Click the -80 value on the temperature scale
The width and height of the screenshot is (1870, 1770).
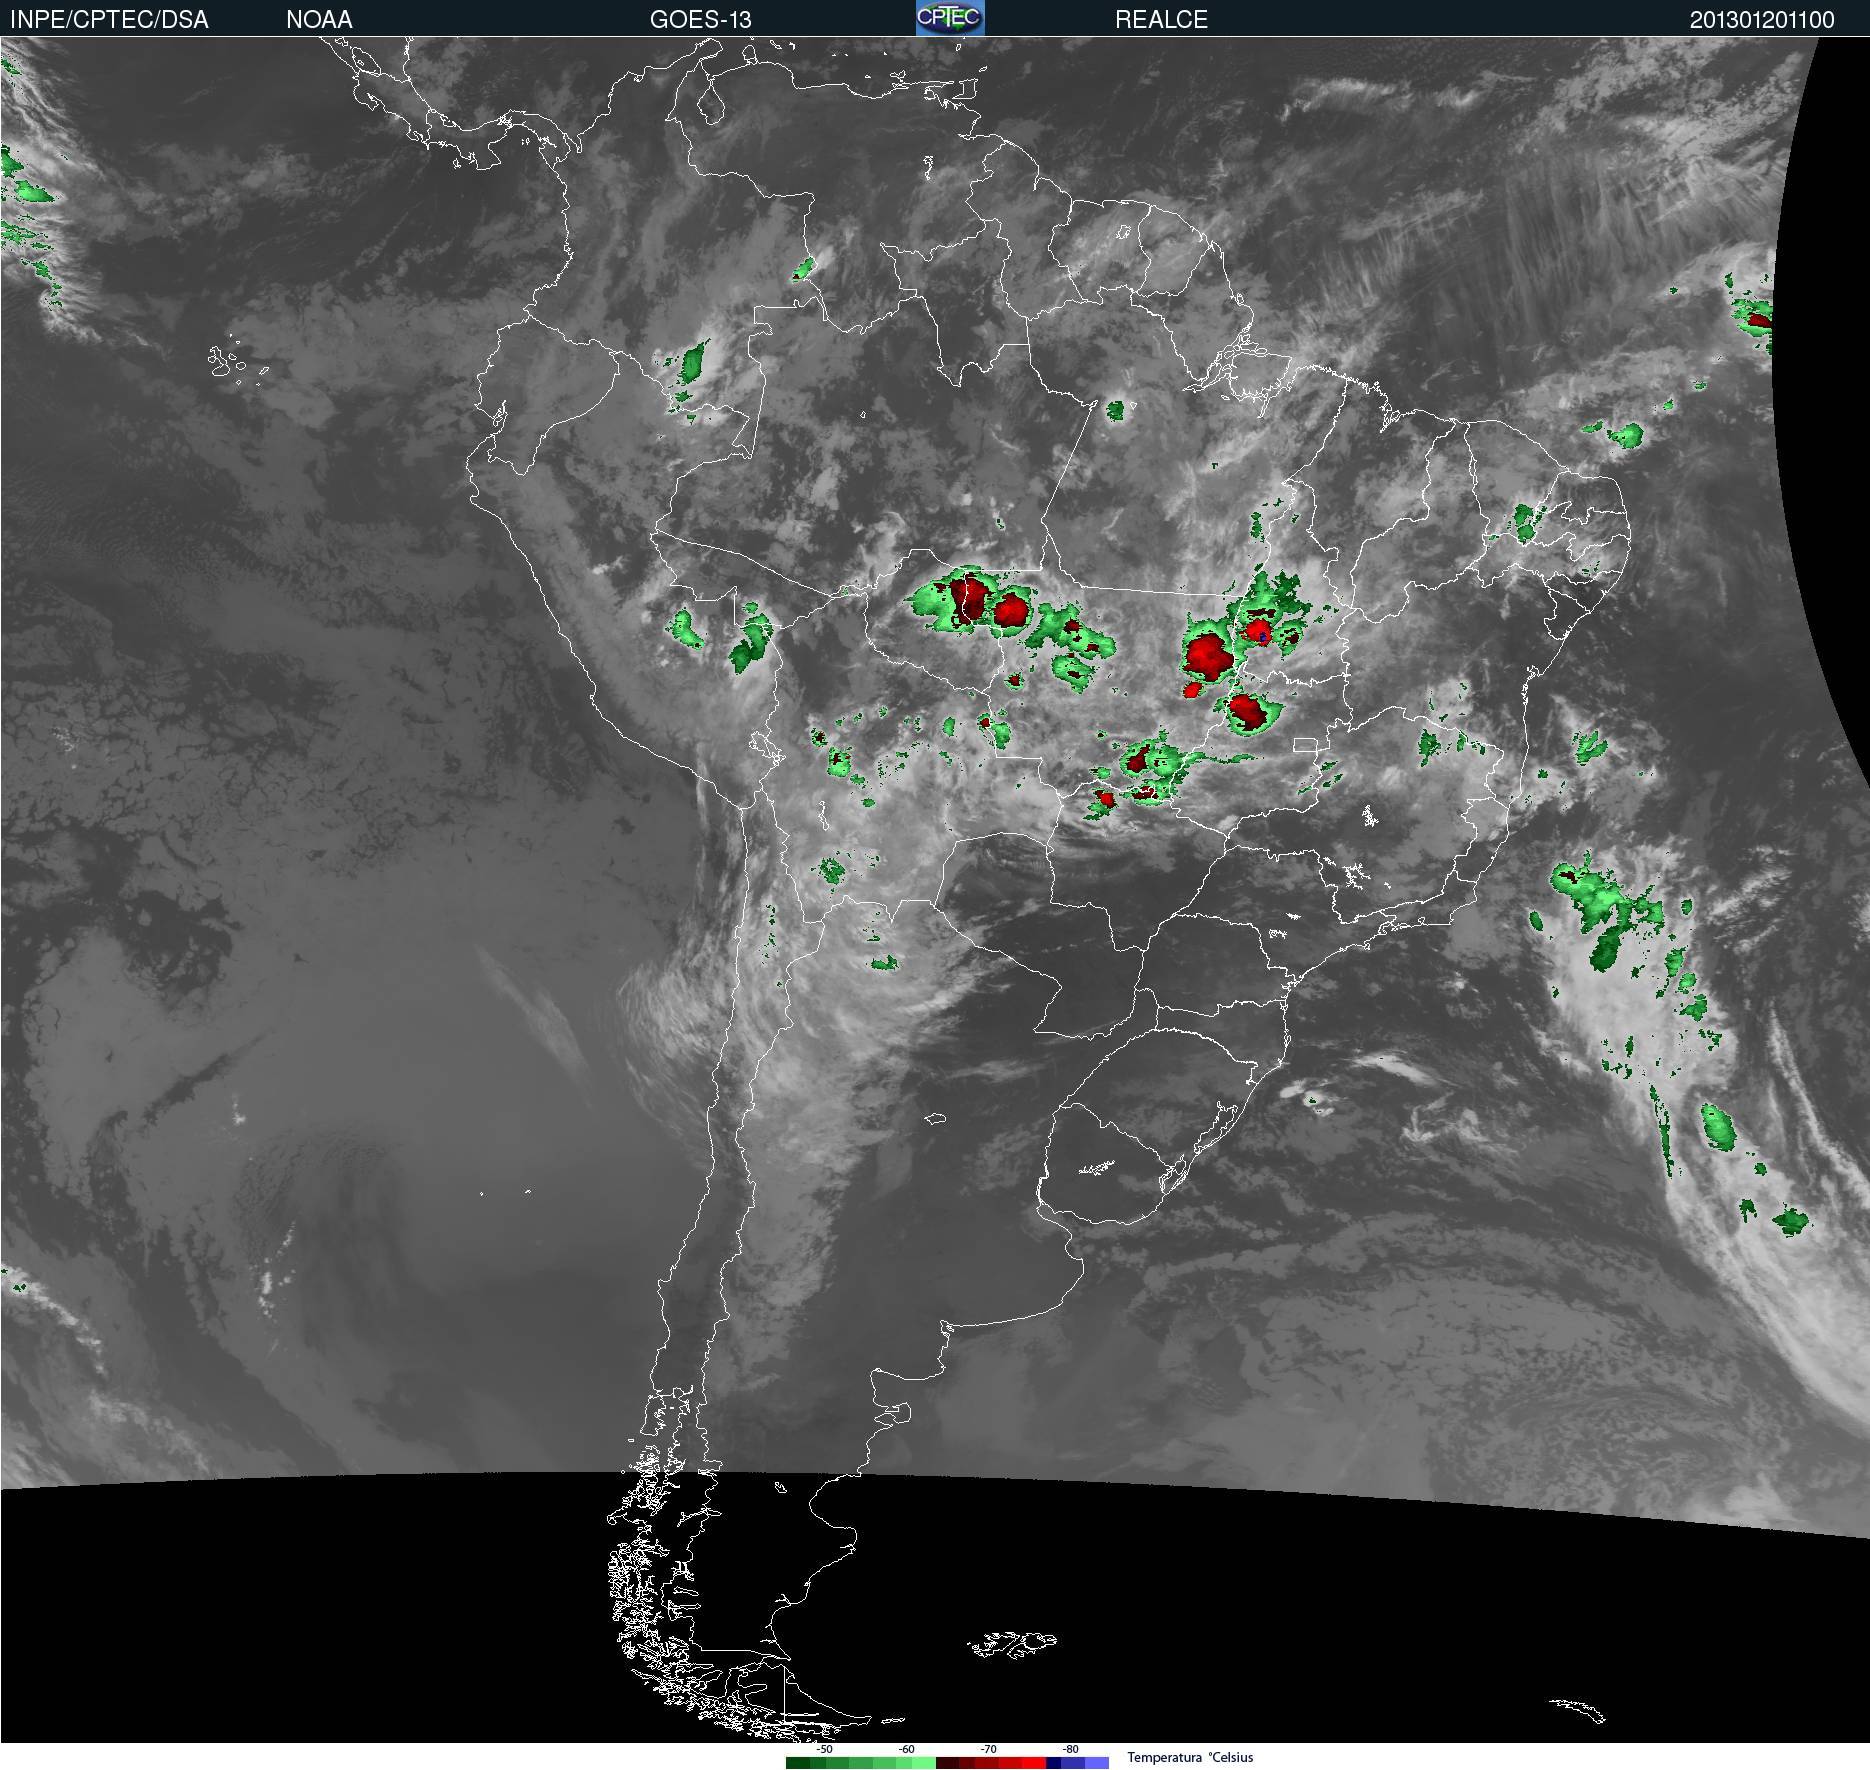(1070, 1749)
